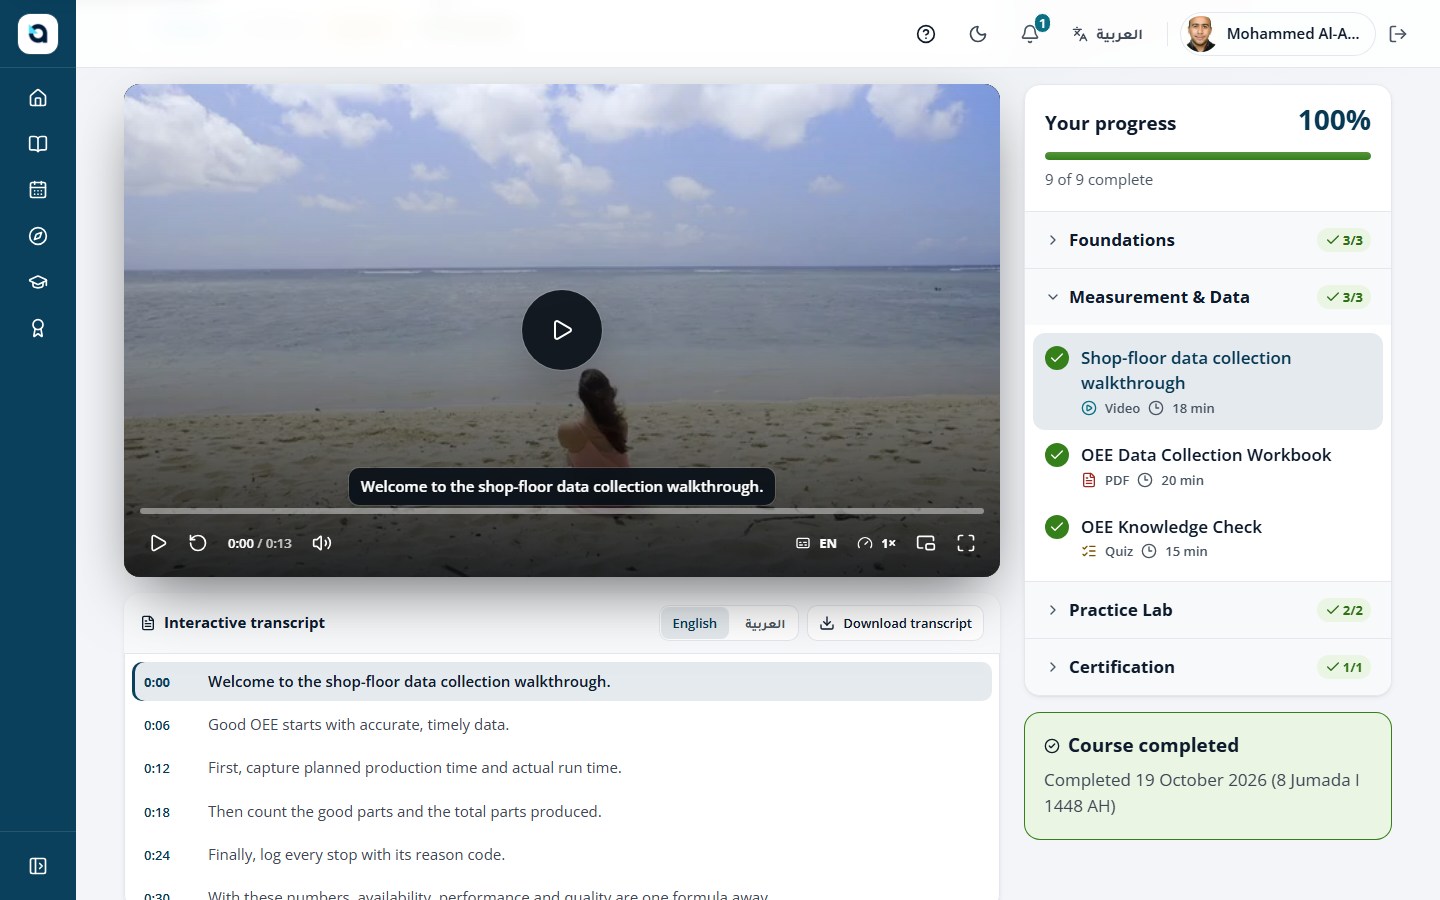The image size is (1440, 900).
Task: Toggle EN captions on video
Action: coord(816,543)
